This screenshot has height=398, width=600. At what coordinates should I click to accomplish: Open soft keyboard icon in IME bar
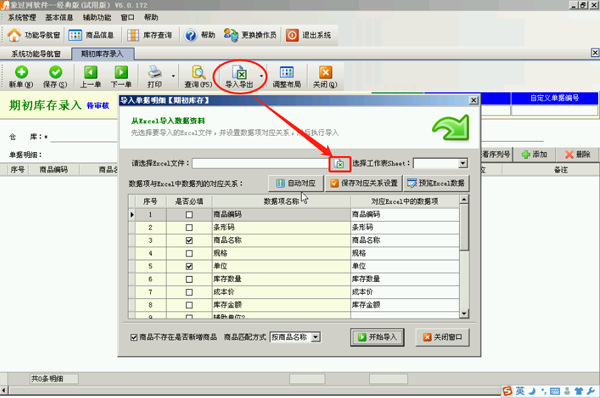point(555,391)
